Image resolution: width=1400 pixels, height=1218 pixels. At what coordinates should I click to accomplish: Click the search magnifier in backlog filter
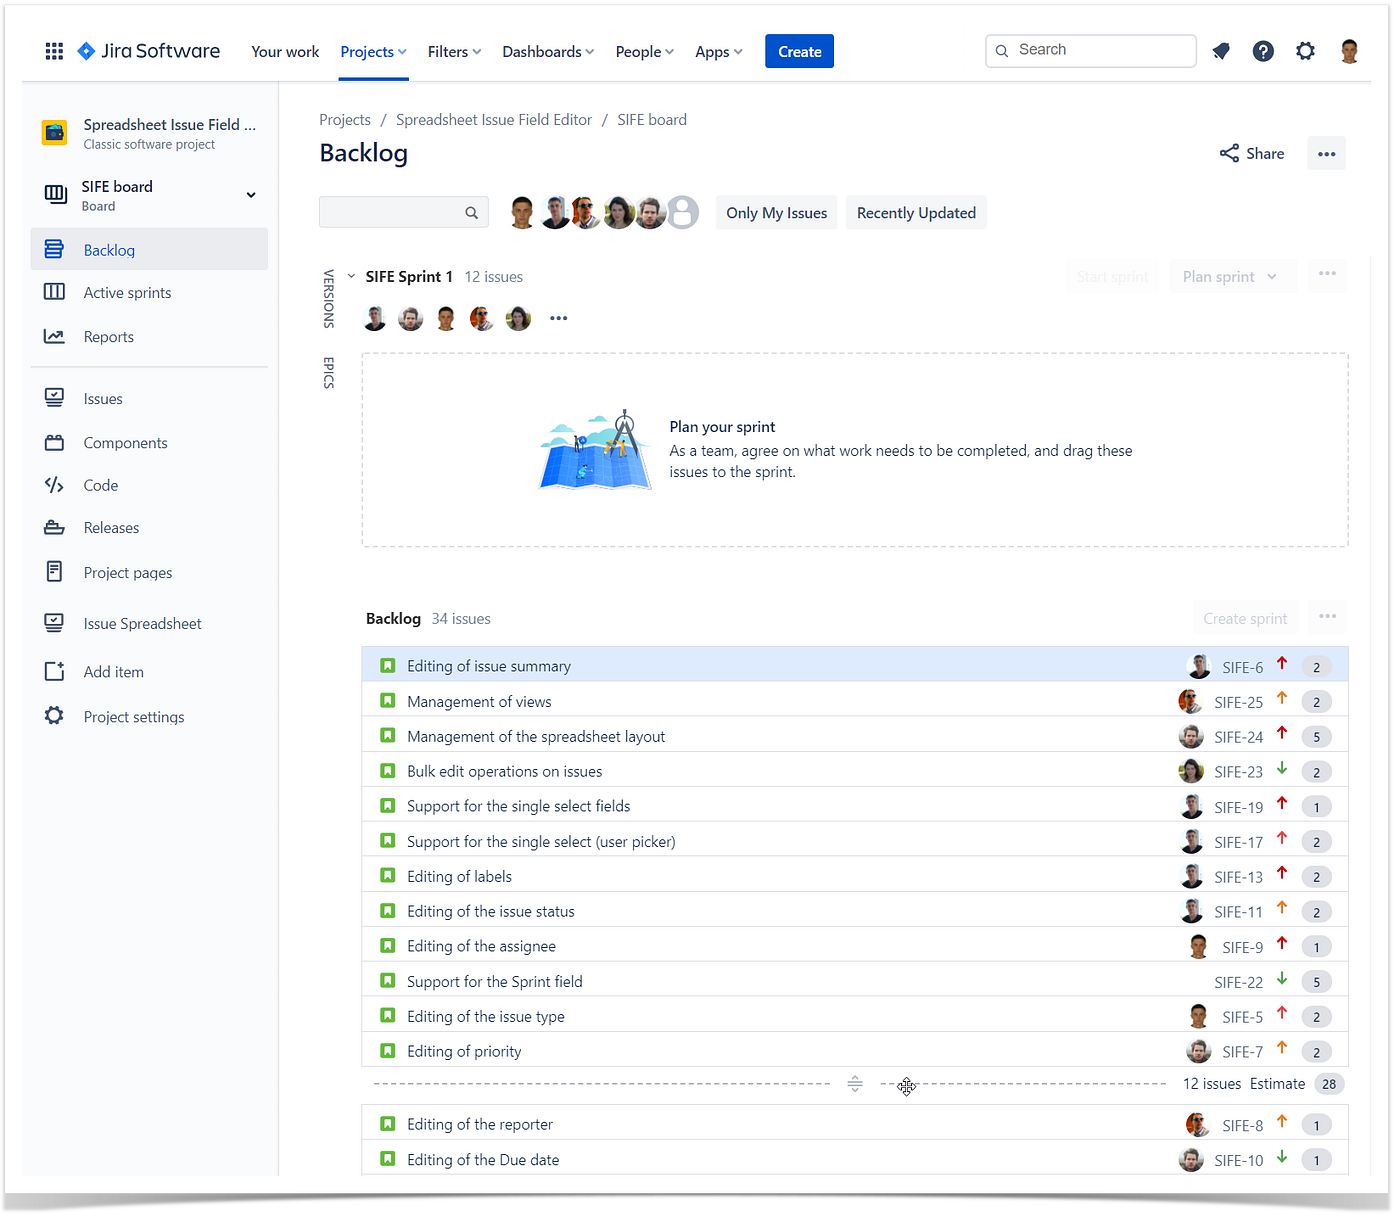coord(472,212)
